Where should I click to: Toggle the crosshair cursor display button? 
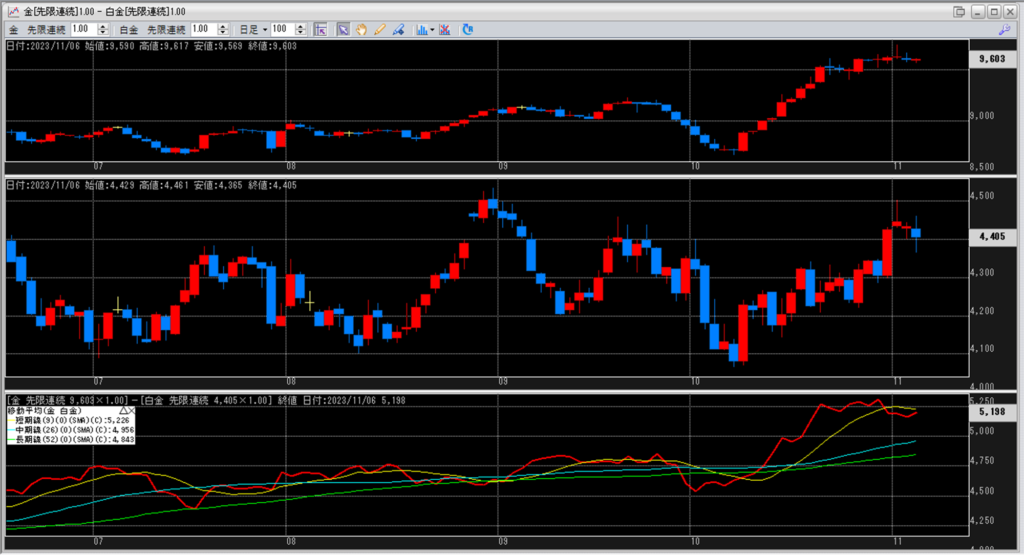coord(319,30)
